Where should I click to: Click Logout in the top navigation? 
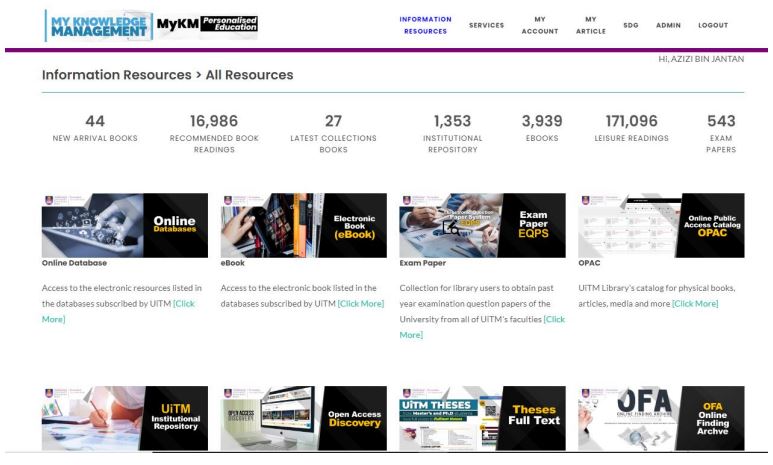(713, 25)
